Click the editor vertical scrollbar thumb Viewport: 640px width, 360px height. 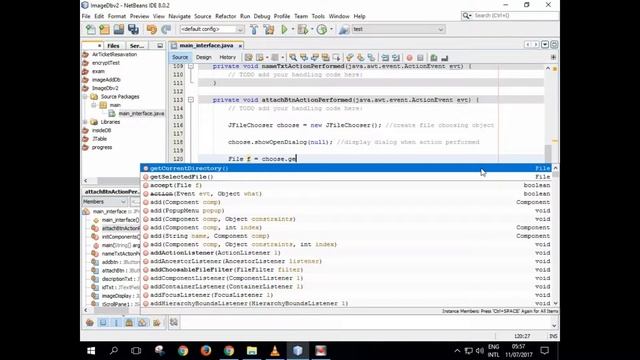click(x=548, y=153)
